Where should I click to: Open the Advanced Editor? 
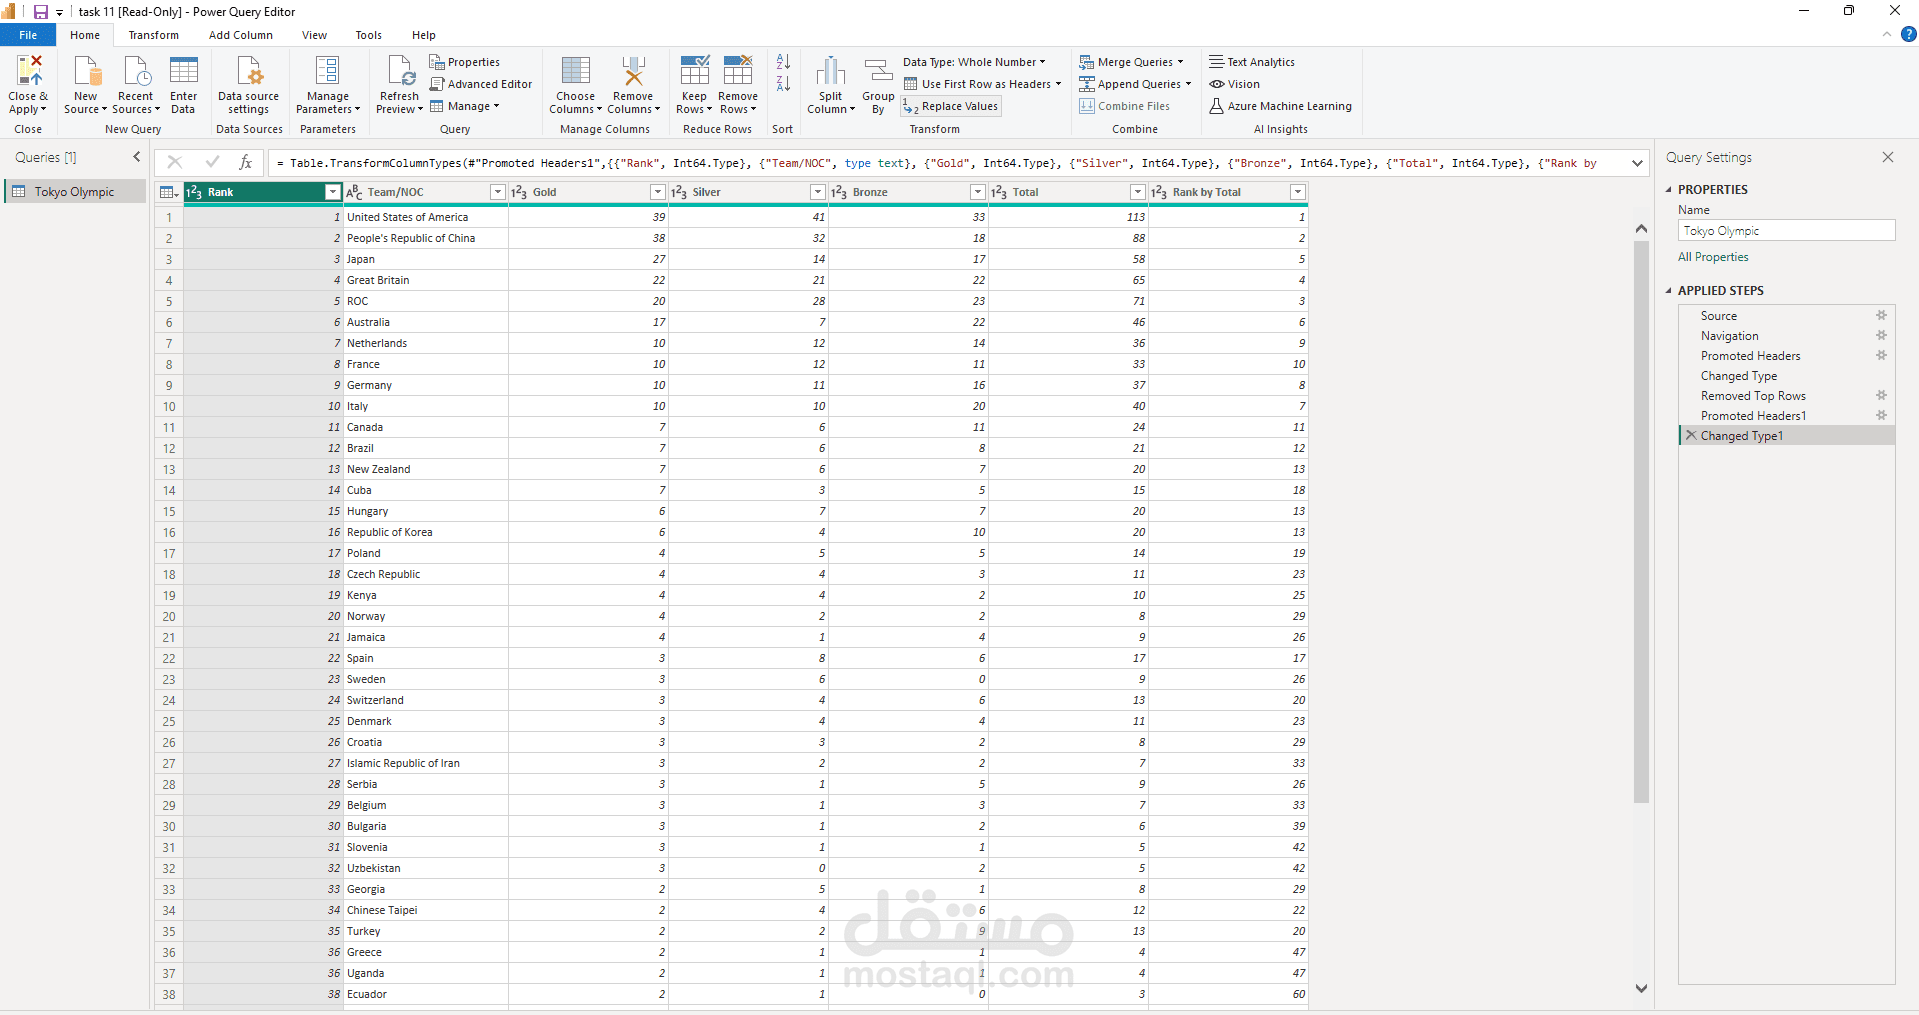pos(481,84)
